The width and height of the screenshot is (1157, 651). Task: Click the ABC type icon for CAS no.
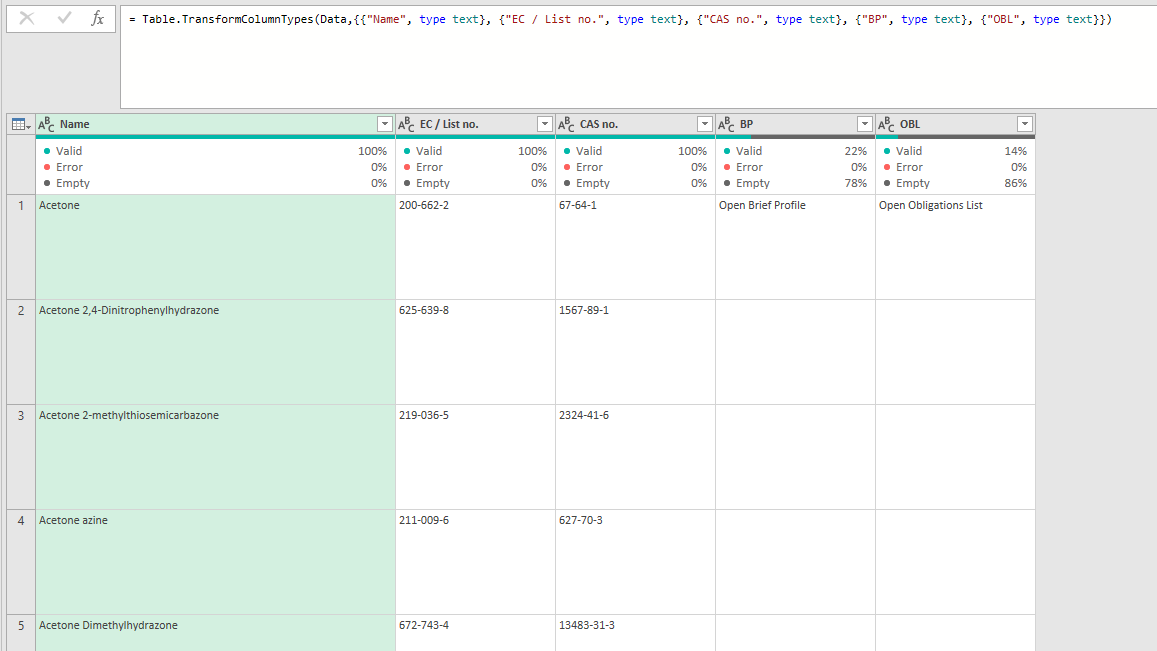coord(566,125)
